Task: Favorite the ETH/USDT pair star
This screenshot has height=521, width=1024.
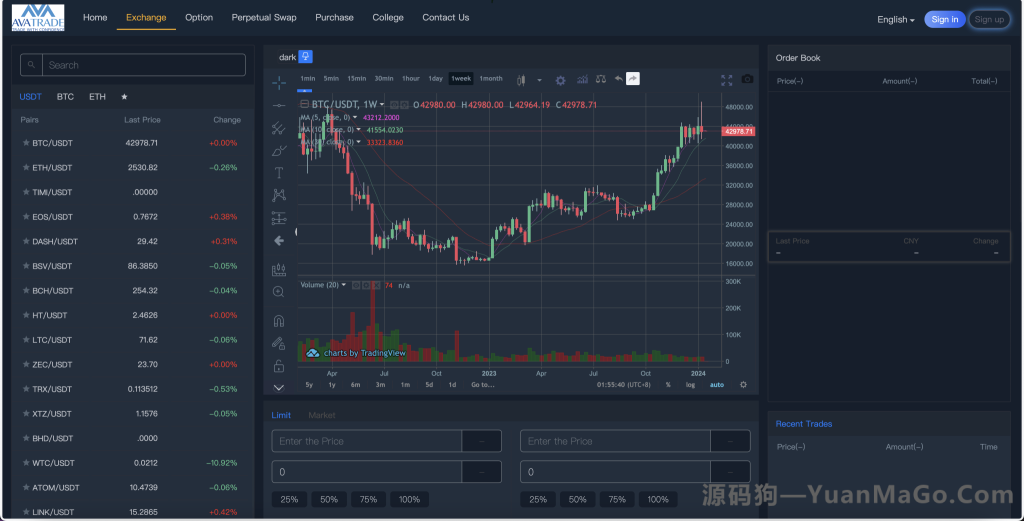Action: pos(26,167)
